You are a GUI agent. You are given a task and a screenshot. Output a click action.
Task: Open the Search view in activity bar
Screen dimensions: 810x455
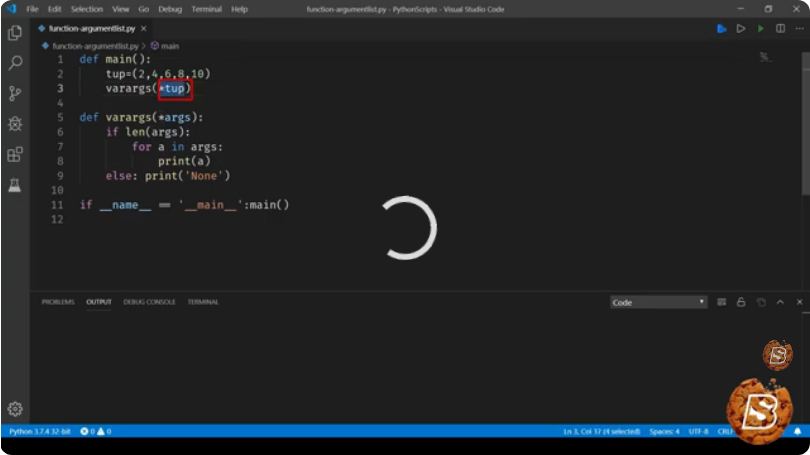[x=15, y=63]
